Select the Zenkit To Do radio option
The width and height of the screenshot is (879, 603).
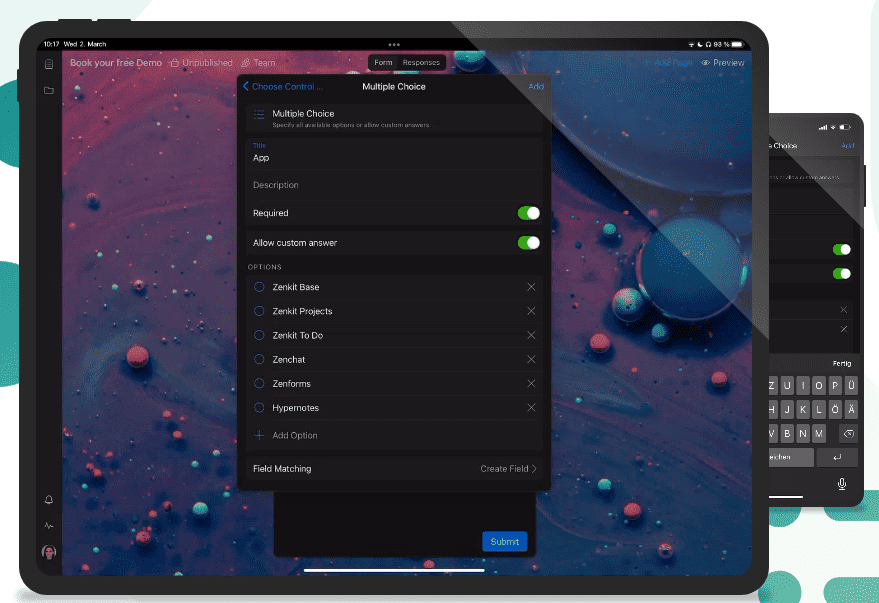(x=259, y=335)
